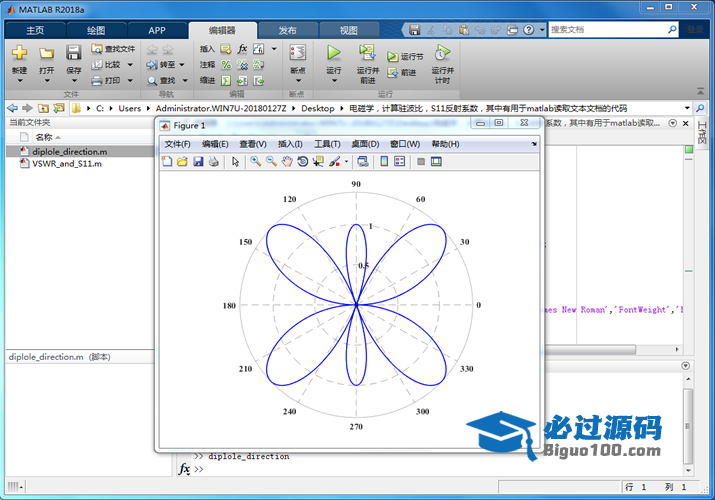Click the Up One Level folder icon
The image size is (715, 500).
click(43, 108)
